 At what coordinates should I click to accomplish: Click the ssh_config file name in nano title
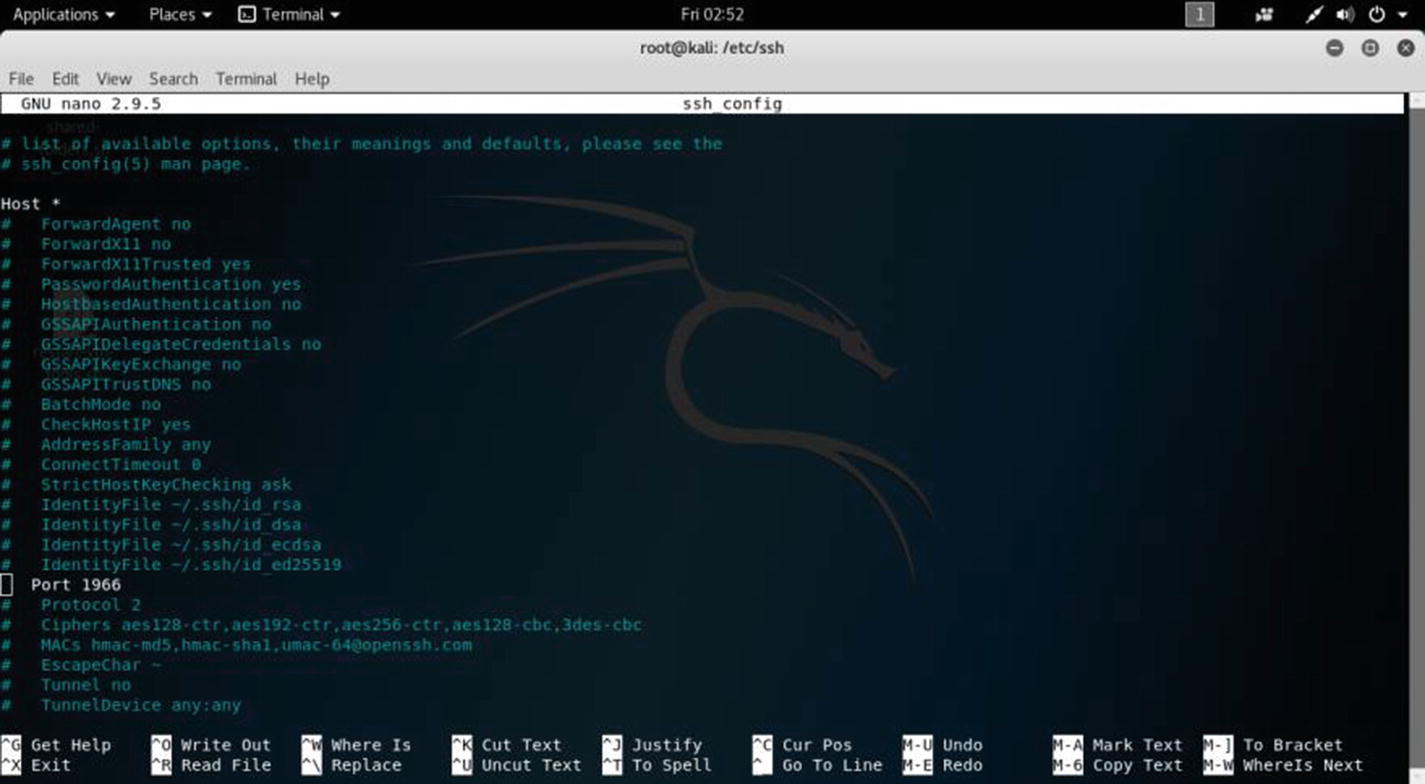732,104
